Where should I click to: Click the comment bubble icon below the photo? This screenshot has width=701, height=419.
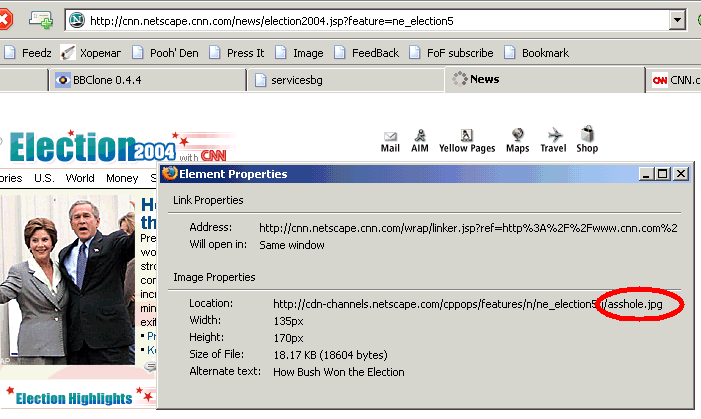click(x=151, y=367)
